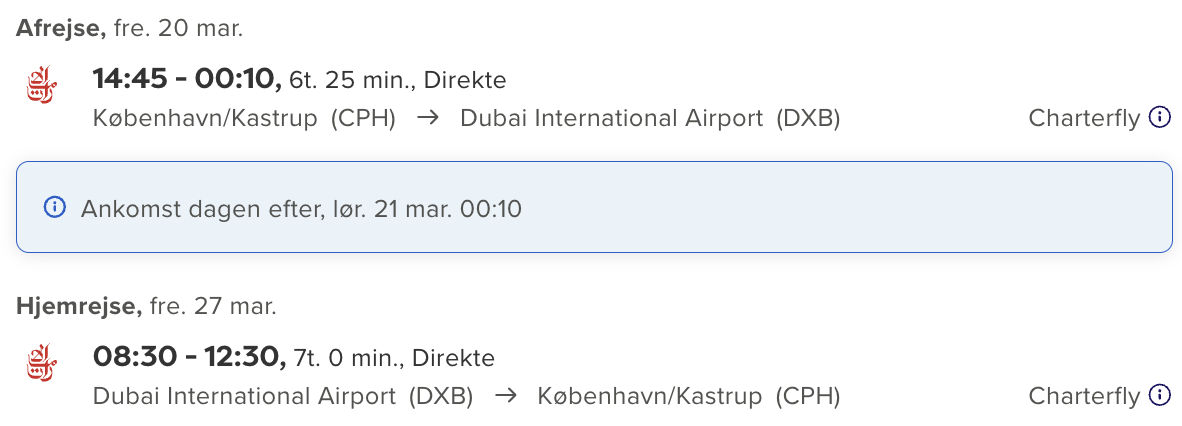
Task: Open the Charterfly info icon for the return flight
Action: pos(1159,396)
